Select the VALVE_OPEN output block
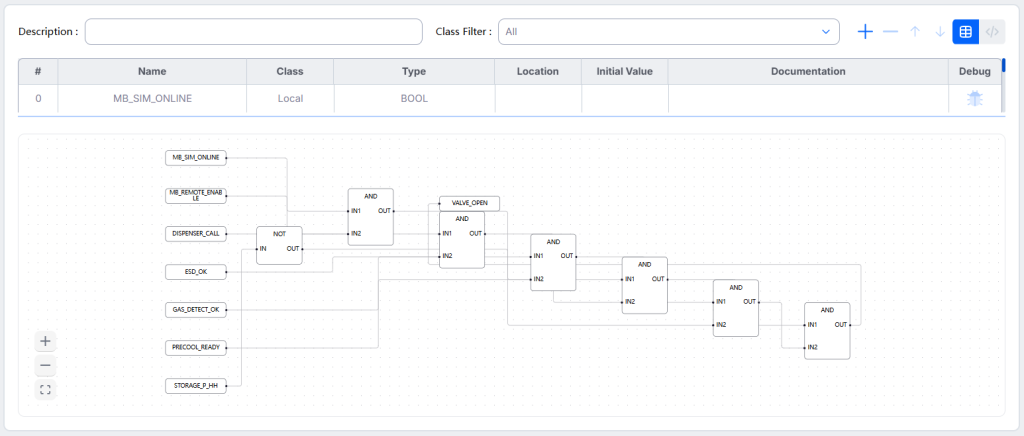1024x436 pixels. coord(469,203)
